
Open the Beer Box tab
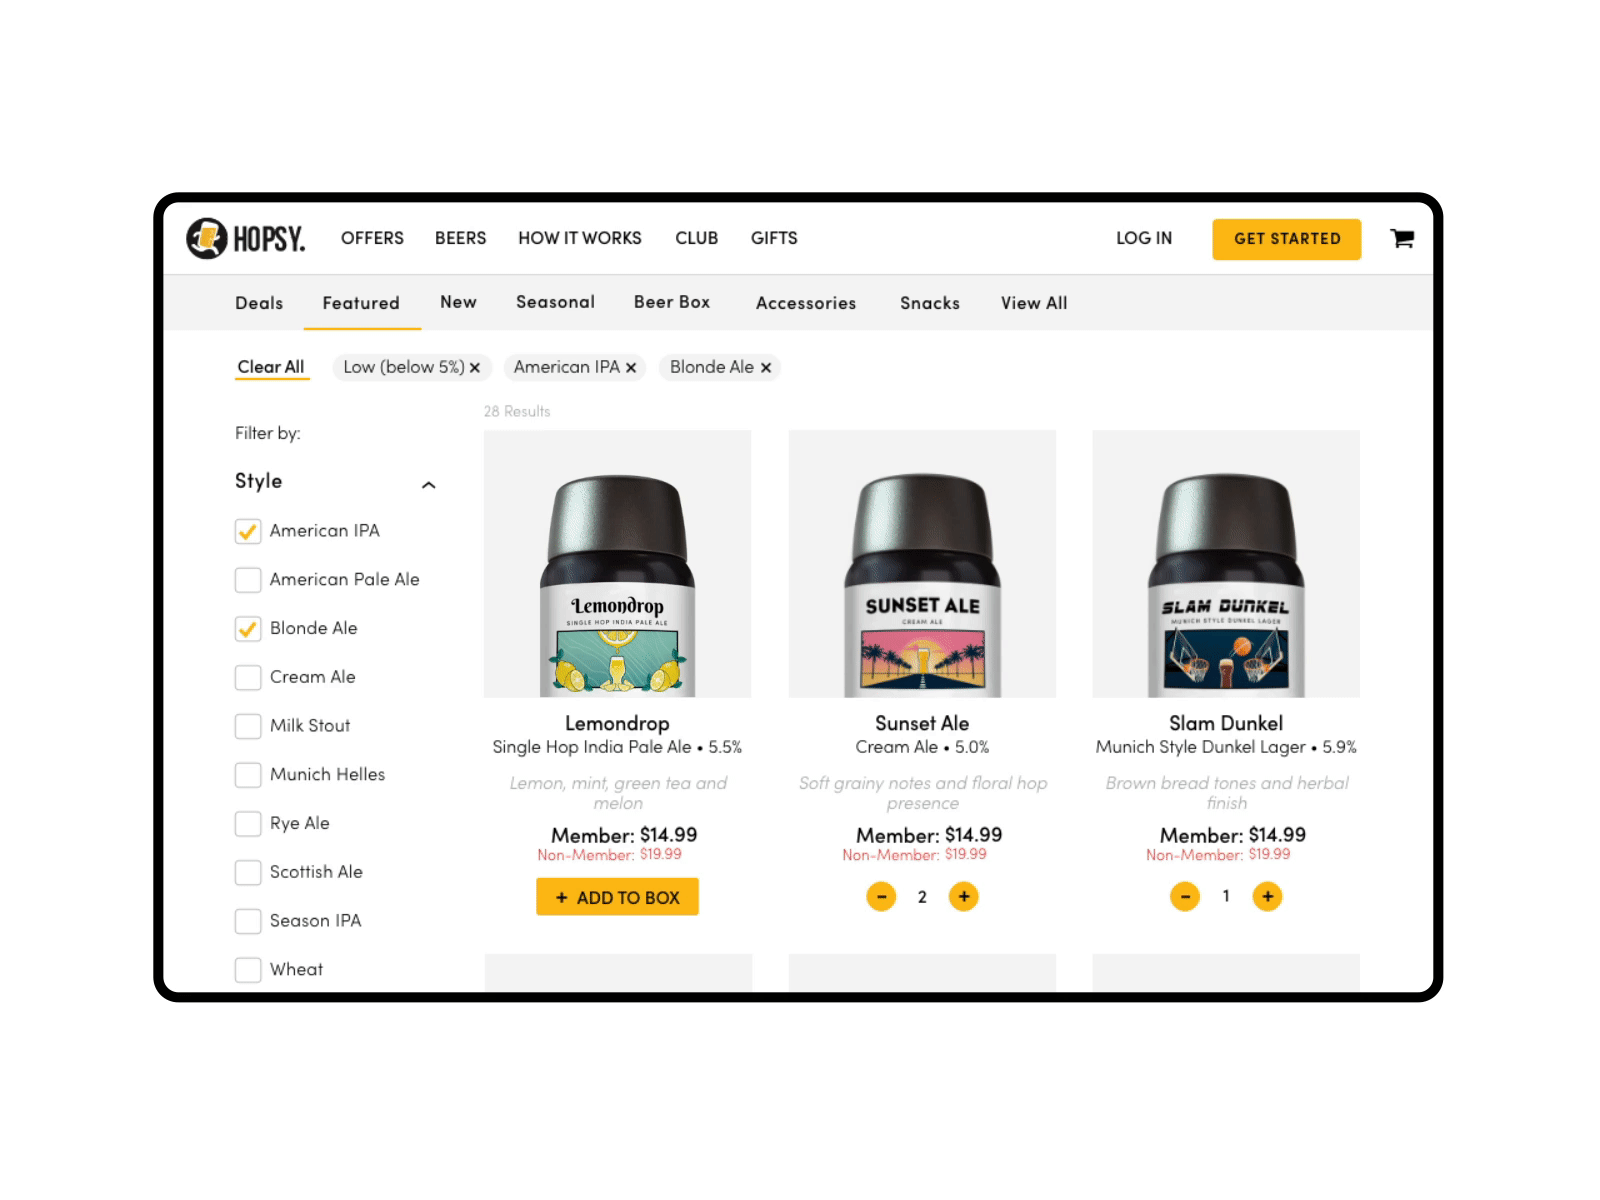672,302
